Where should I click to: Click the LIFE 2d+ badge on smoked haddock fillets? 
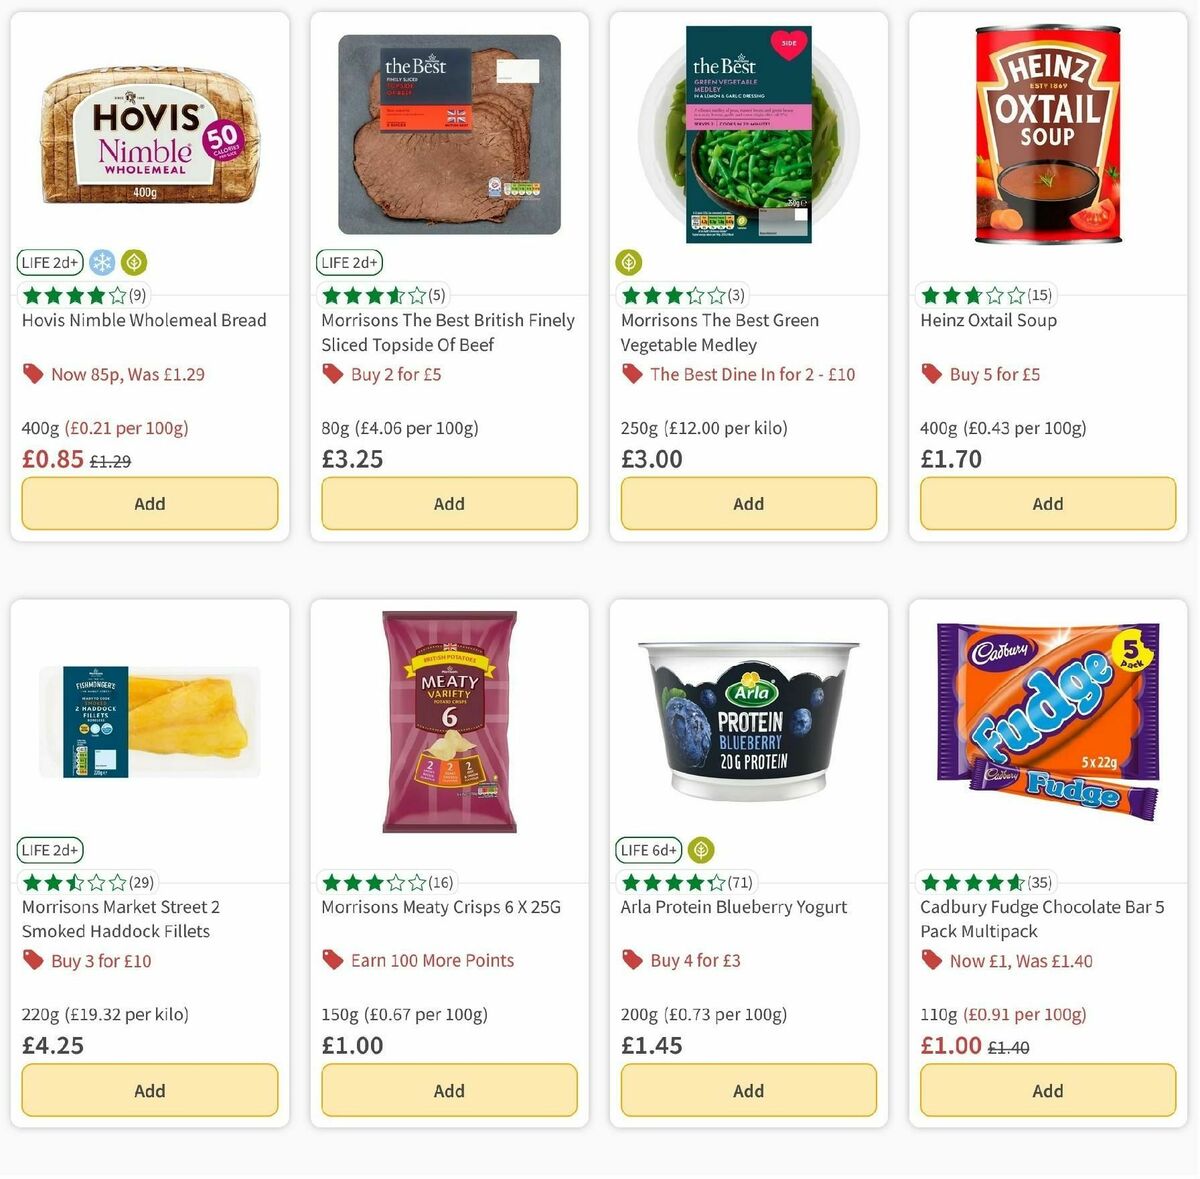(50, 849)
